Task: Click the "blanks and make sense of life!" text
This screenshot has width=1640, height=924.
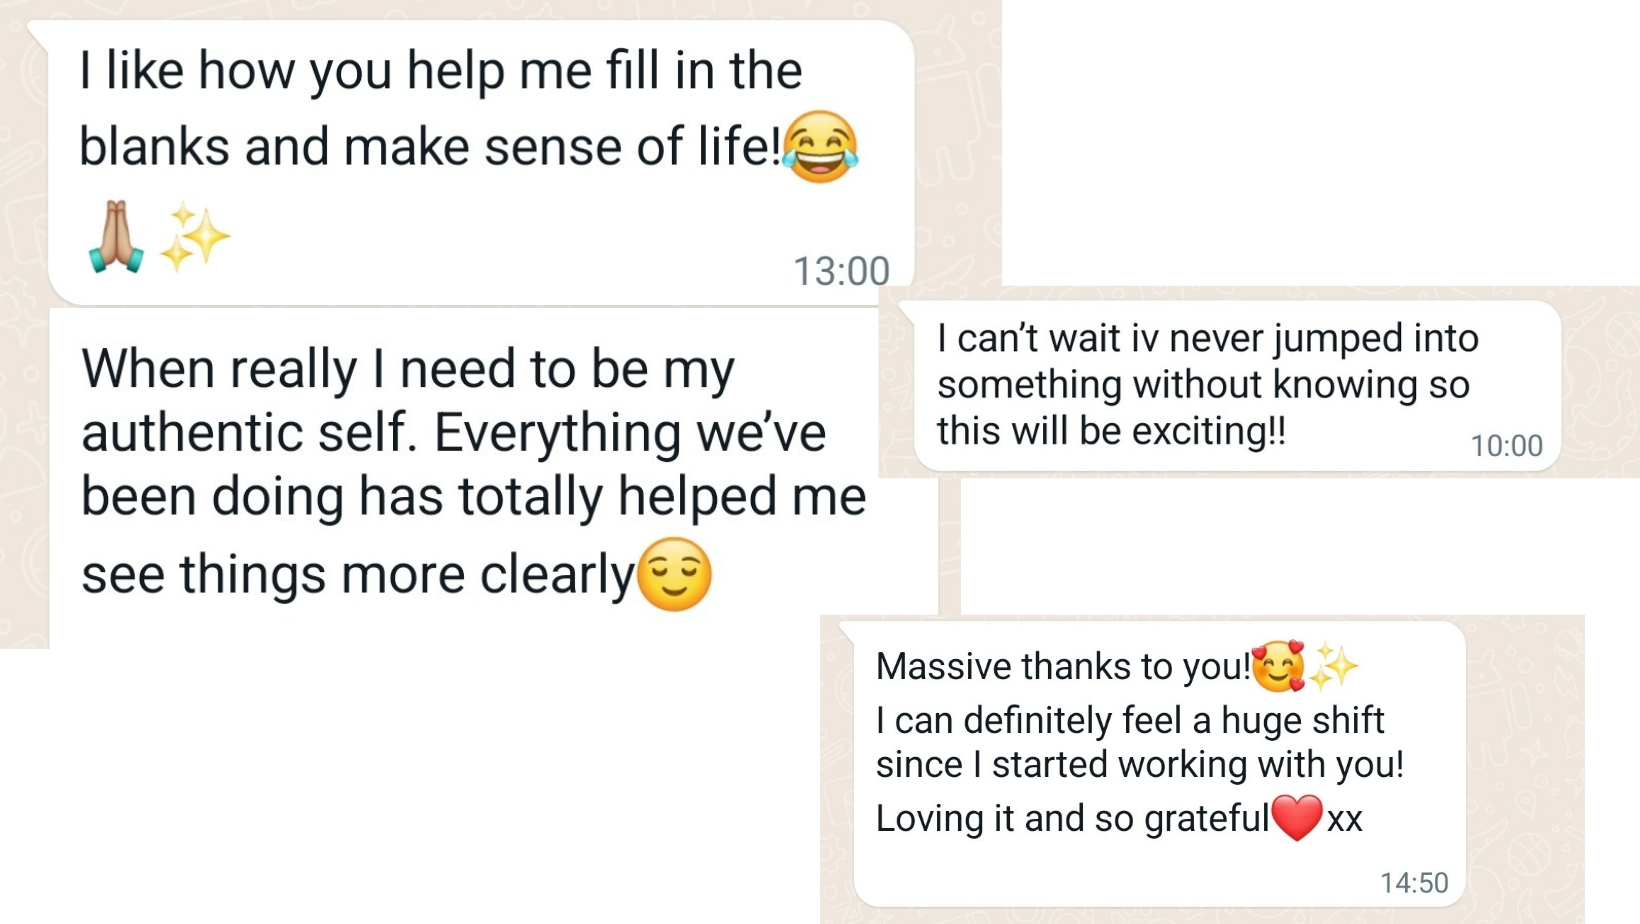Action: coord(429,147)
